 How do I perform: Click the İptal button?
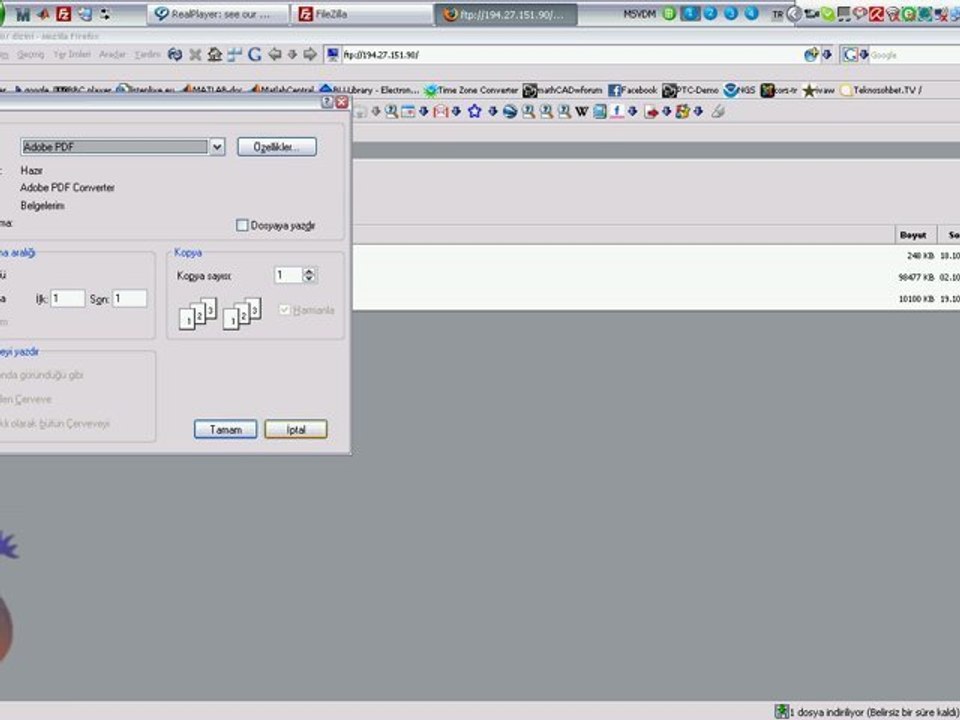click(x=296, y=429)
